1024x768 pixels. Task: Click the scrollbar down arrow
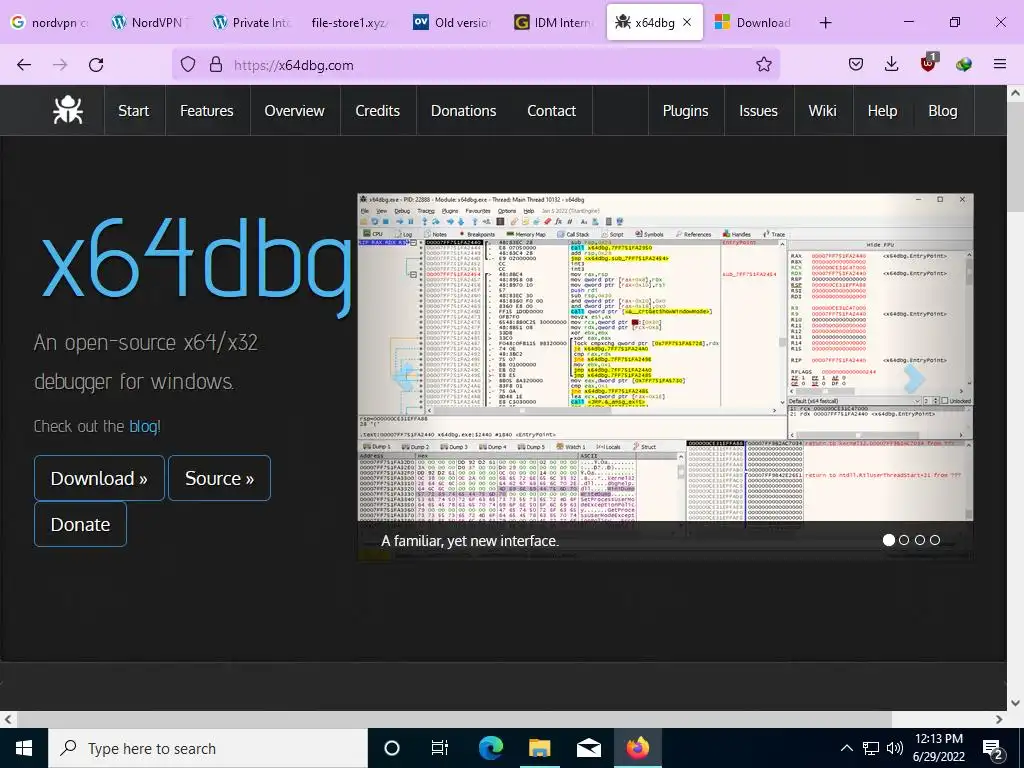(x=1015, y=703)
